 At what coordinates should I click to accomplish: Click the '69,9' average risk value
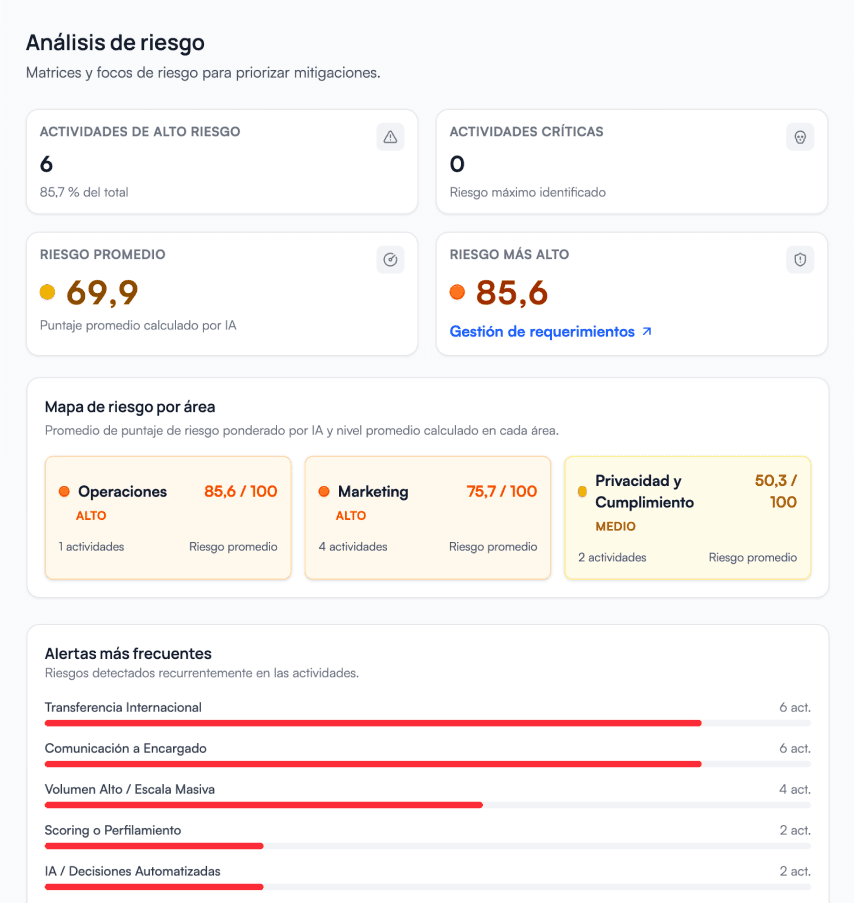103,293
